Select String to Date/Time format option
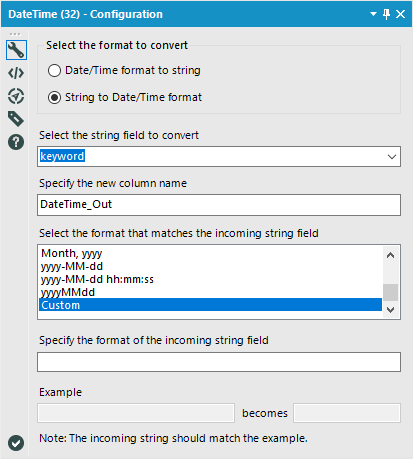The image size is (413, 459). [125, 97]
